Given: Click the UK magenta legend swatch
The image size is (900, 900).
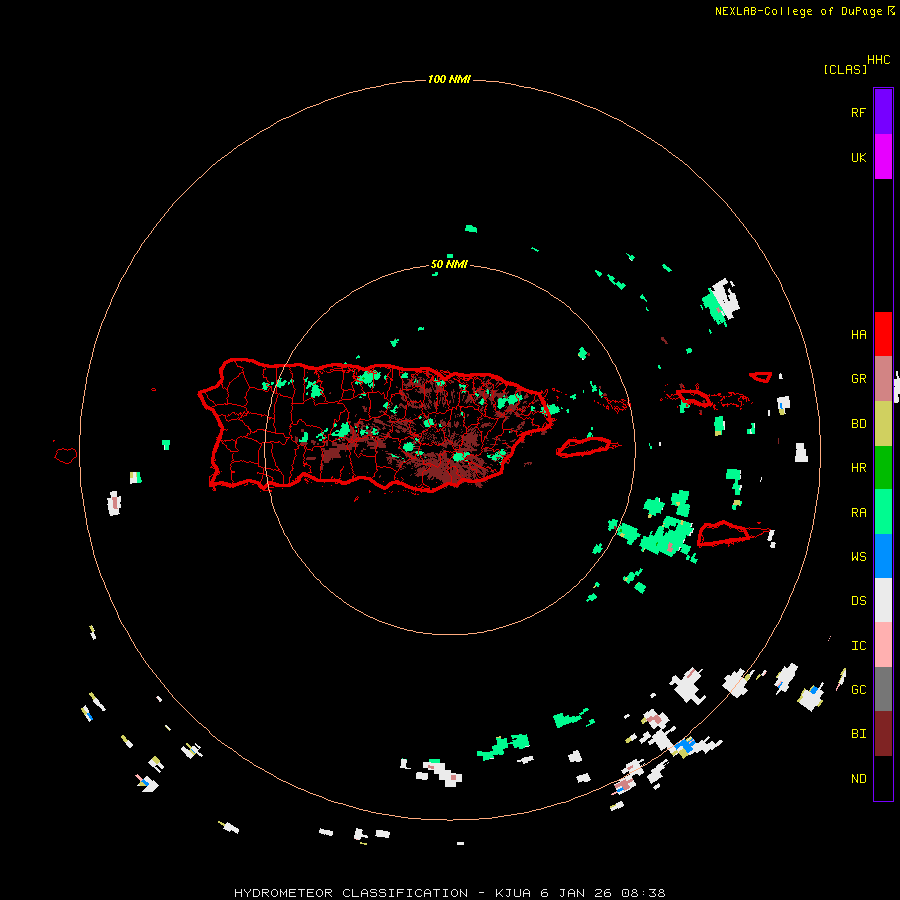Looking at the screenshot, I should click(x=883, y=157).
